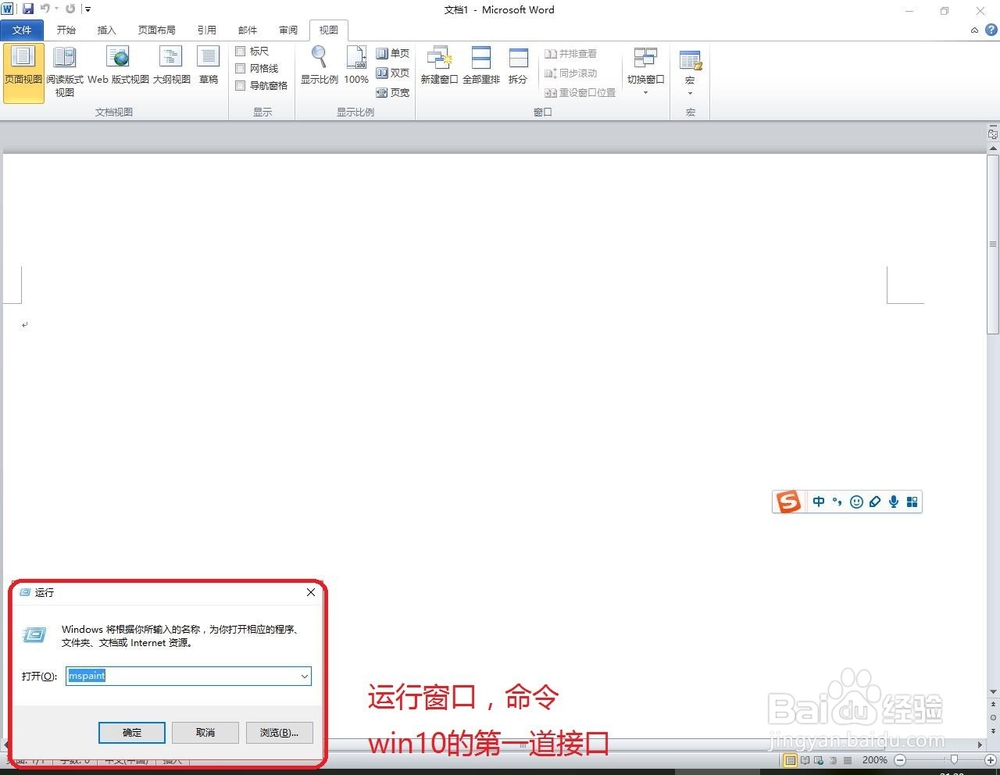1000x775 pixels.
Task: Click the Save icon in quick access toolbar
Action: tap(27, 8)
